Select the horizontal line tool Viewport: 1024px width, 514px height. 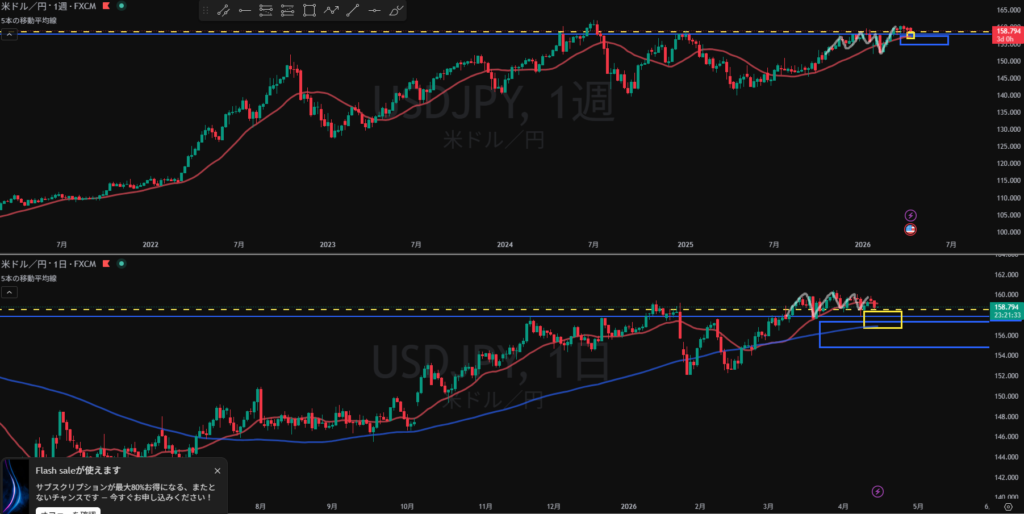pyautogui.click(x=375, y=11)
